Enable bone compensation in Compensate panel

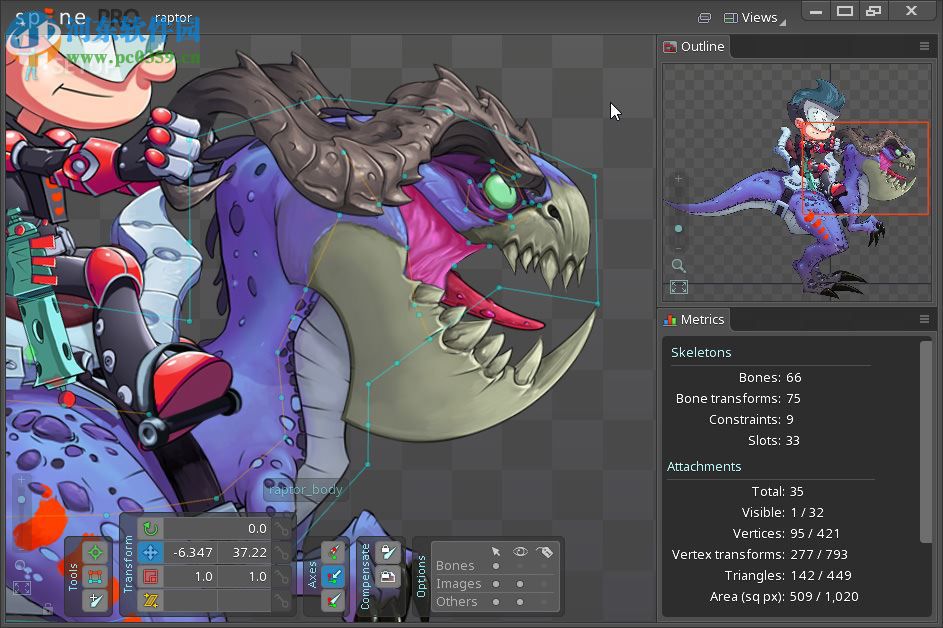[388, 552]
